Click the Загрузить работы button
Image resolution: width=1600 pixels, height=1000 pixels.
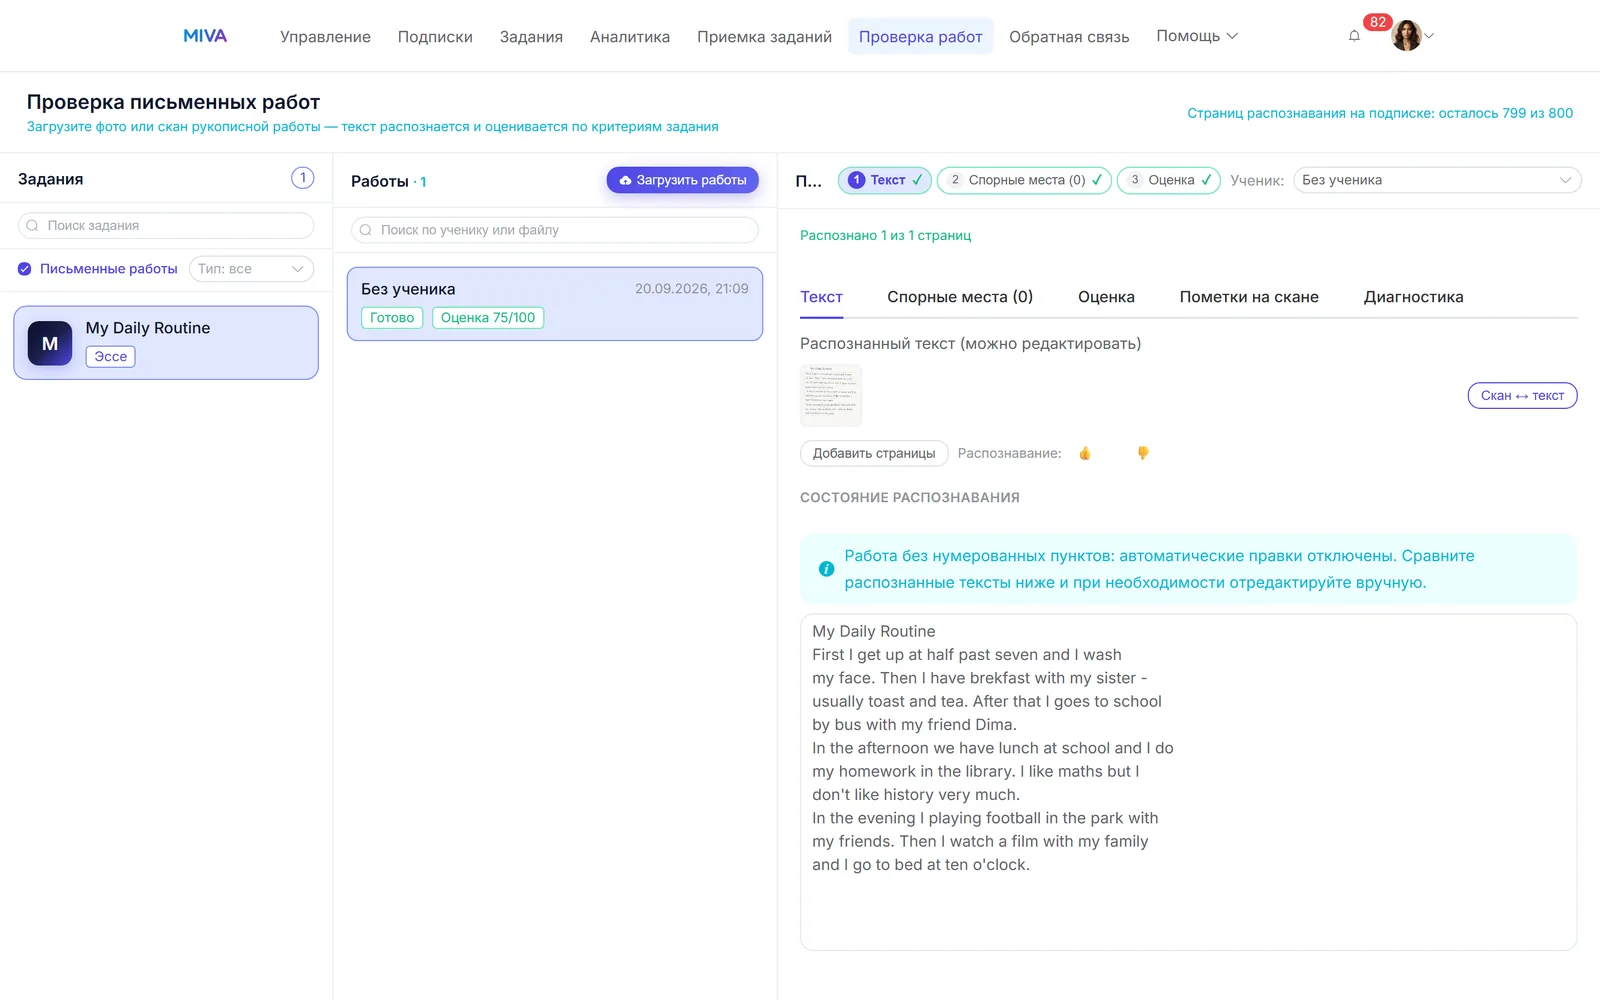pyautogui.click(x=682, y=180)
